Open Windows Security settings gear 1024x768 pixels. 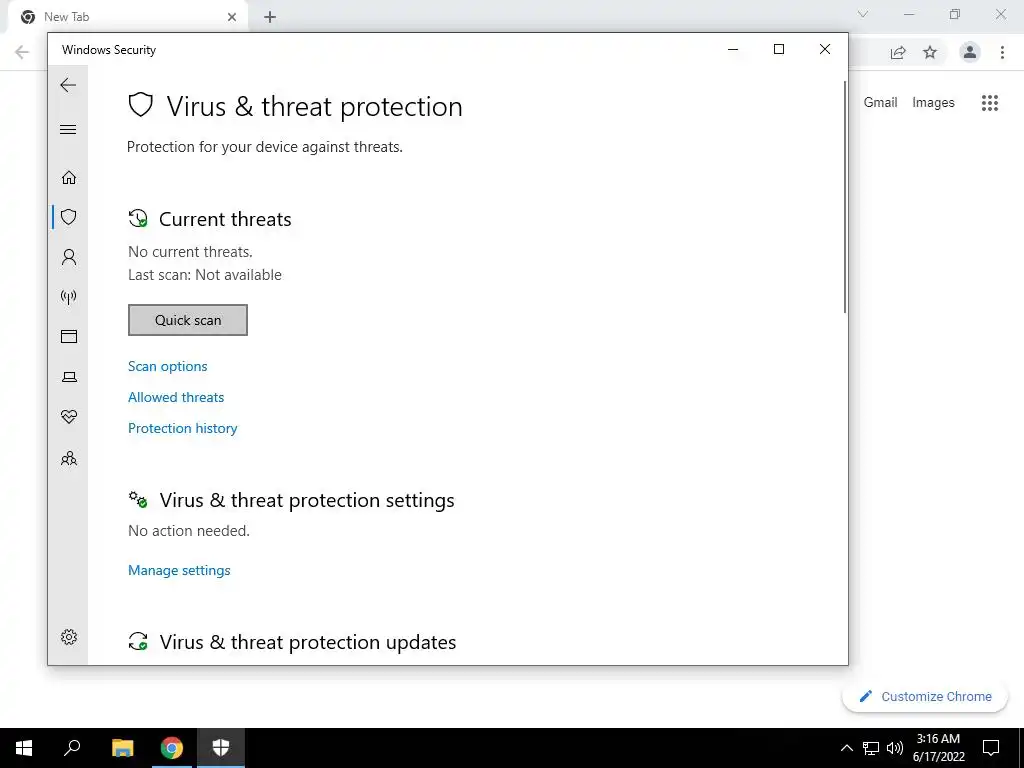pyautogui.click(x=69, y=637)
